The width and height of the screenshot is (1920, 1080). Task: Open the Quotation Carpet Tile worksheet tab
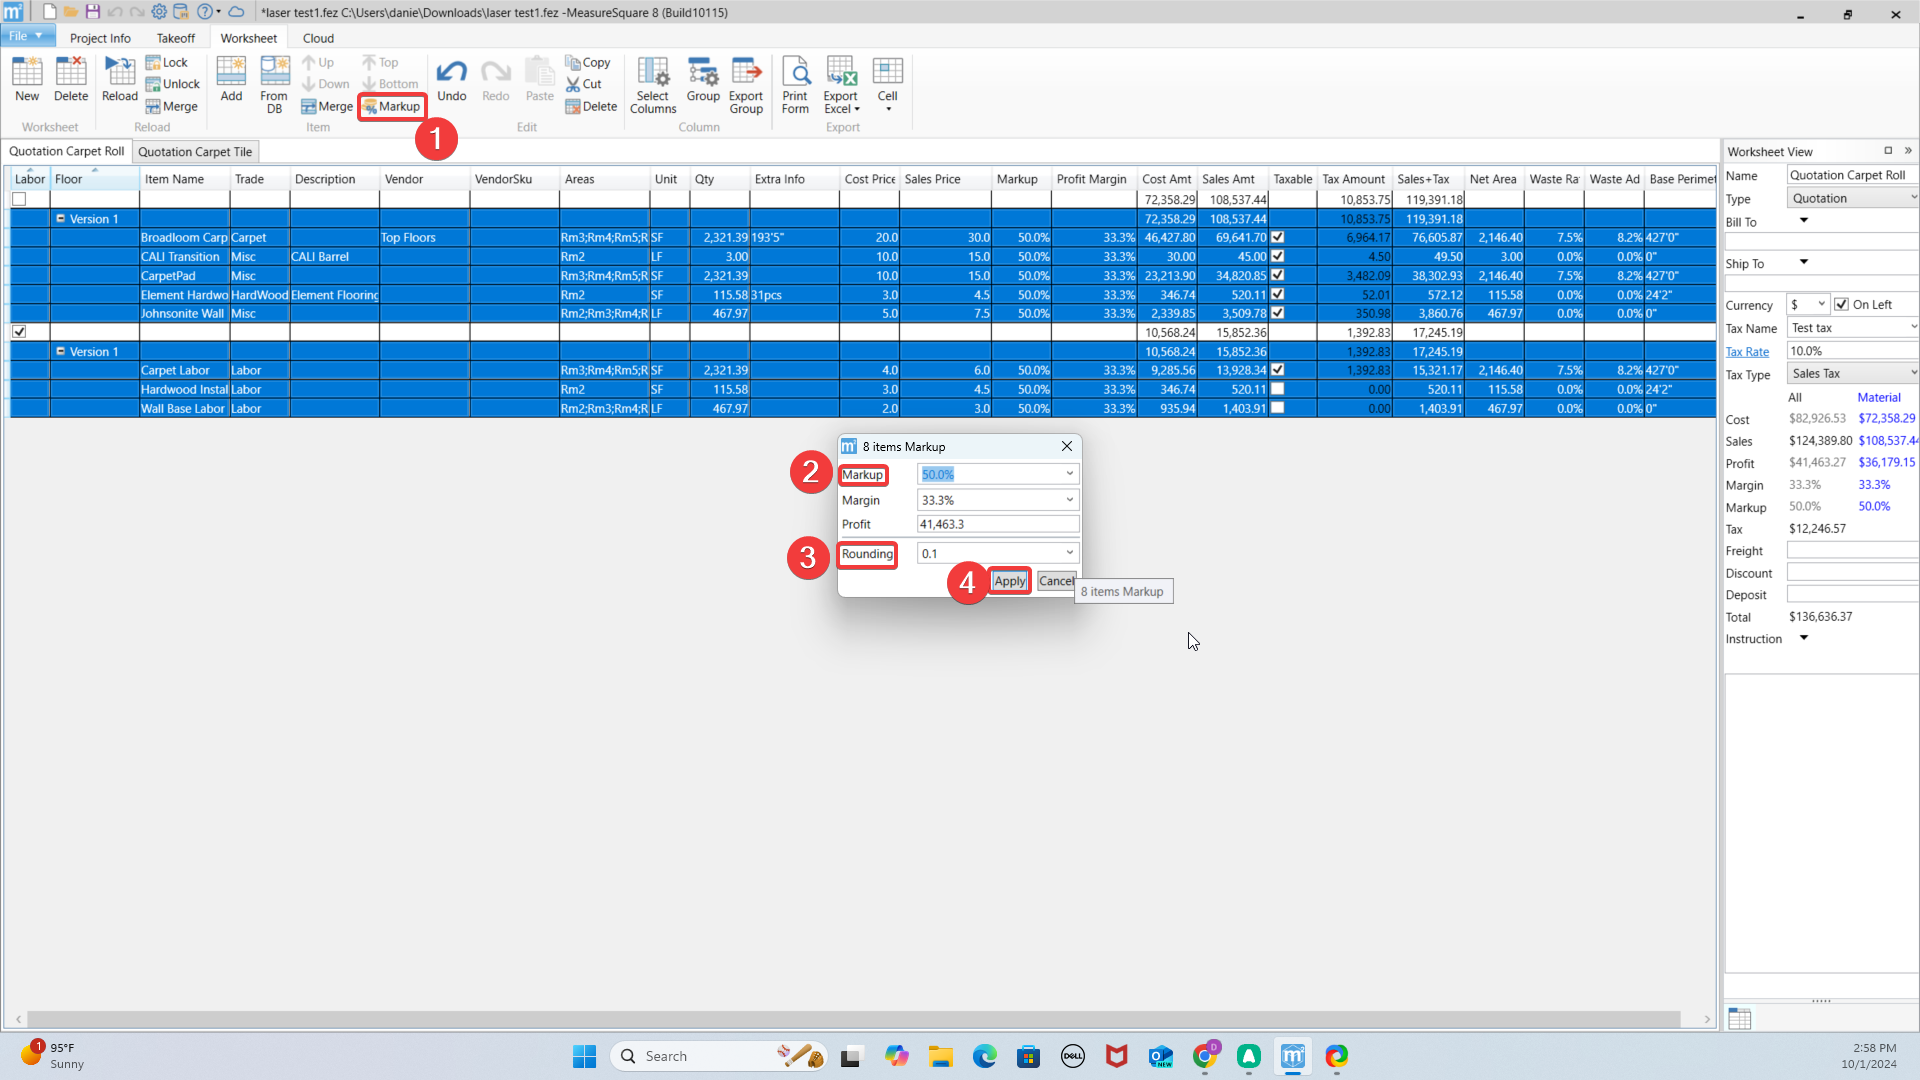click(x=195, y=152)
